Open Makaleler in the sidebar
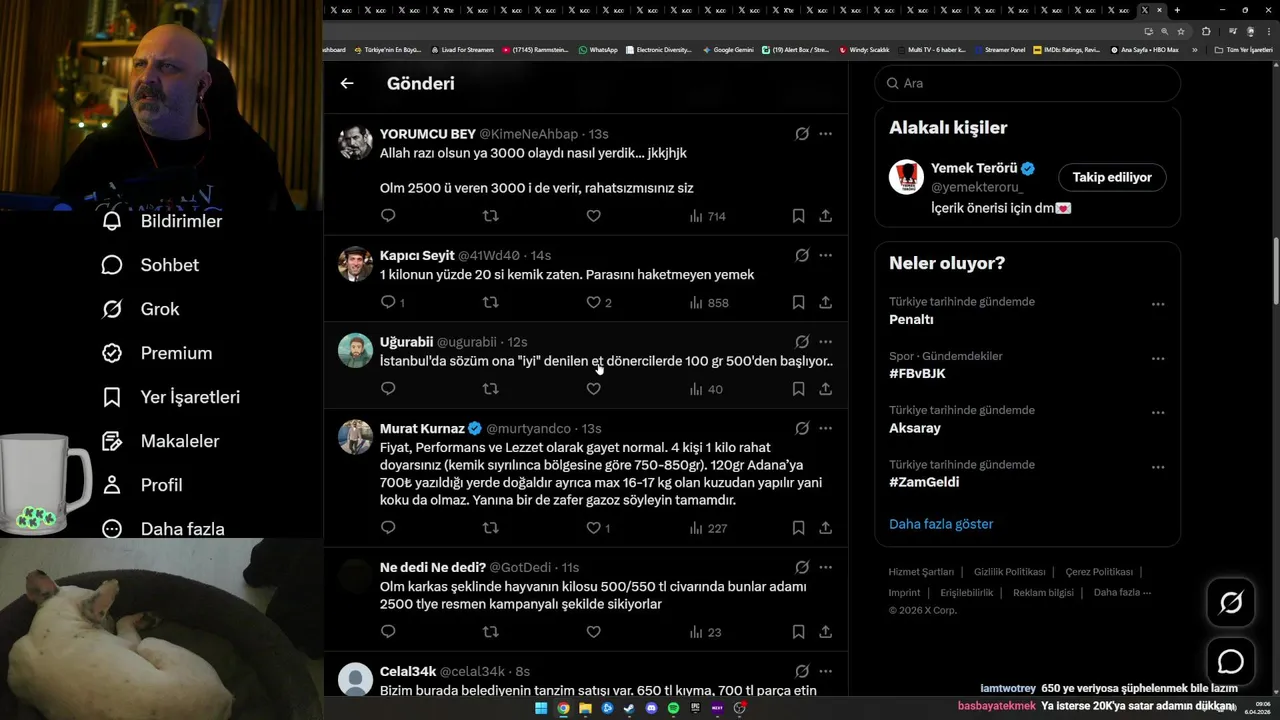Image resolution: width=1280 pixels, height=720 pixels. pyautogui.click(x=160, y=441)
